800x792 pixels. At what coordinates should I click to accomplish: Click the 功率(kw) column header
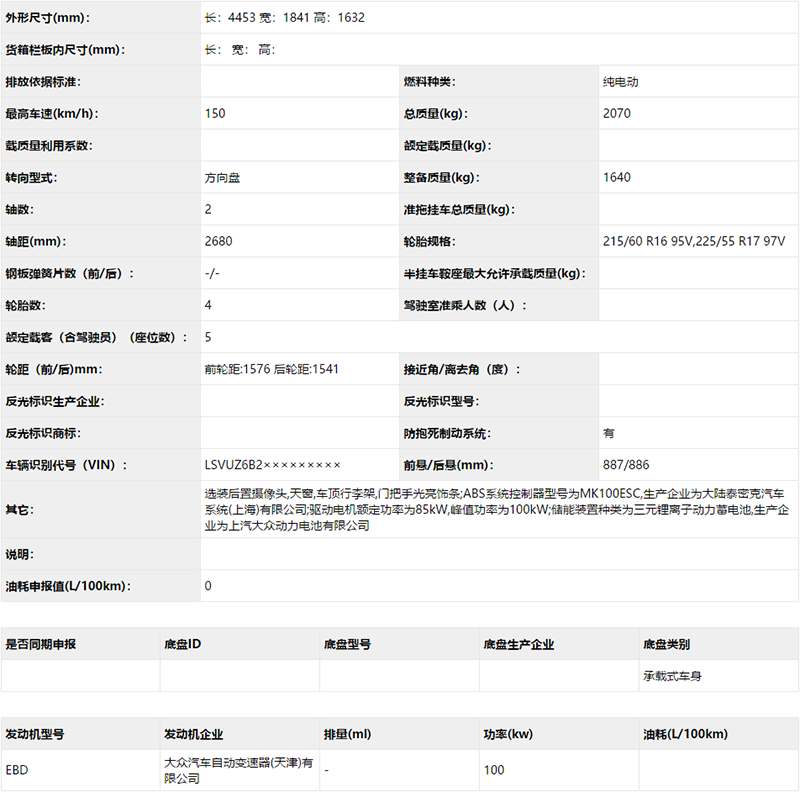(x=508, y=734)
